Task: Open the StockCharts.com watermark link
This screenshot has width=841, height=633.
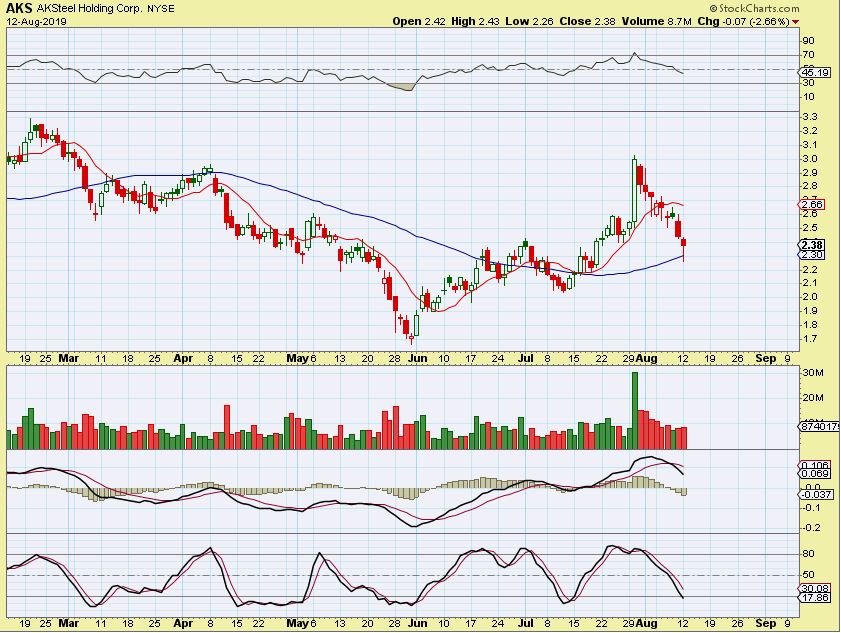Action: click(x=754, y=8)
